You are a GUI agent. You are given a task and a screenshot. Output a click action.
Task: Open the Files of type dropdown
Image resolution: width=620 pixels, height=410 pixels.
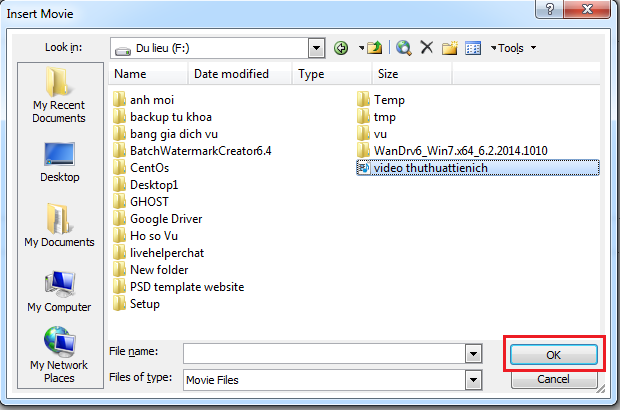click(x=469, y=380)
